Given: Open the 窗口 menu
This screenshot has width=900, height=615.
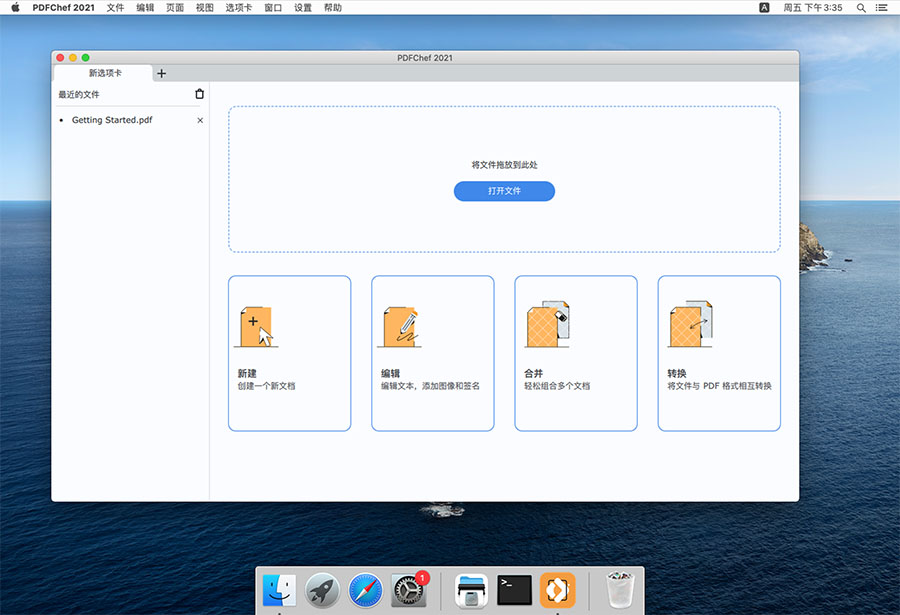Looking at the screenshot, I should click(273, 7).
